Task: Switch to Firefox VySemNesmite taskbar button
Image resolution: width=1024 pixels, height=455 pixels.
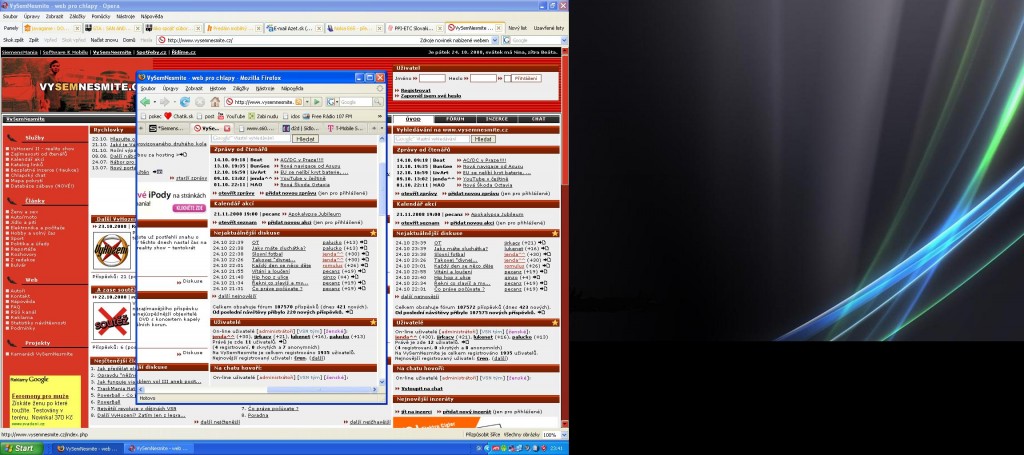Action: [x=86, y=448]
